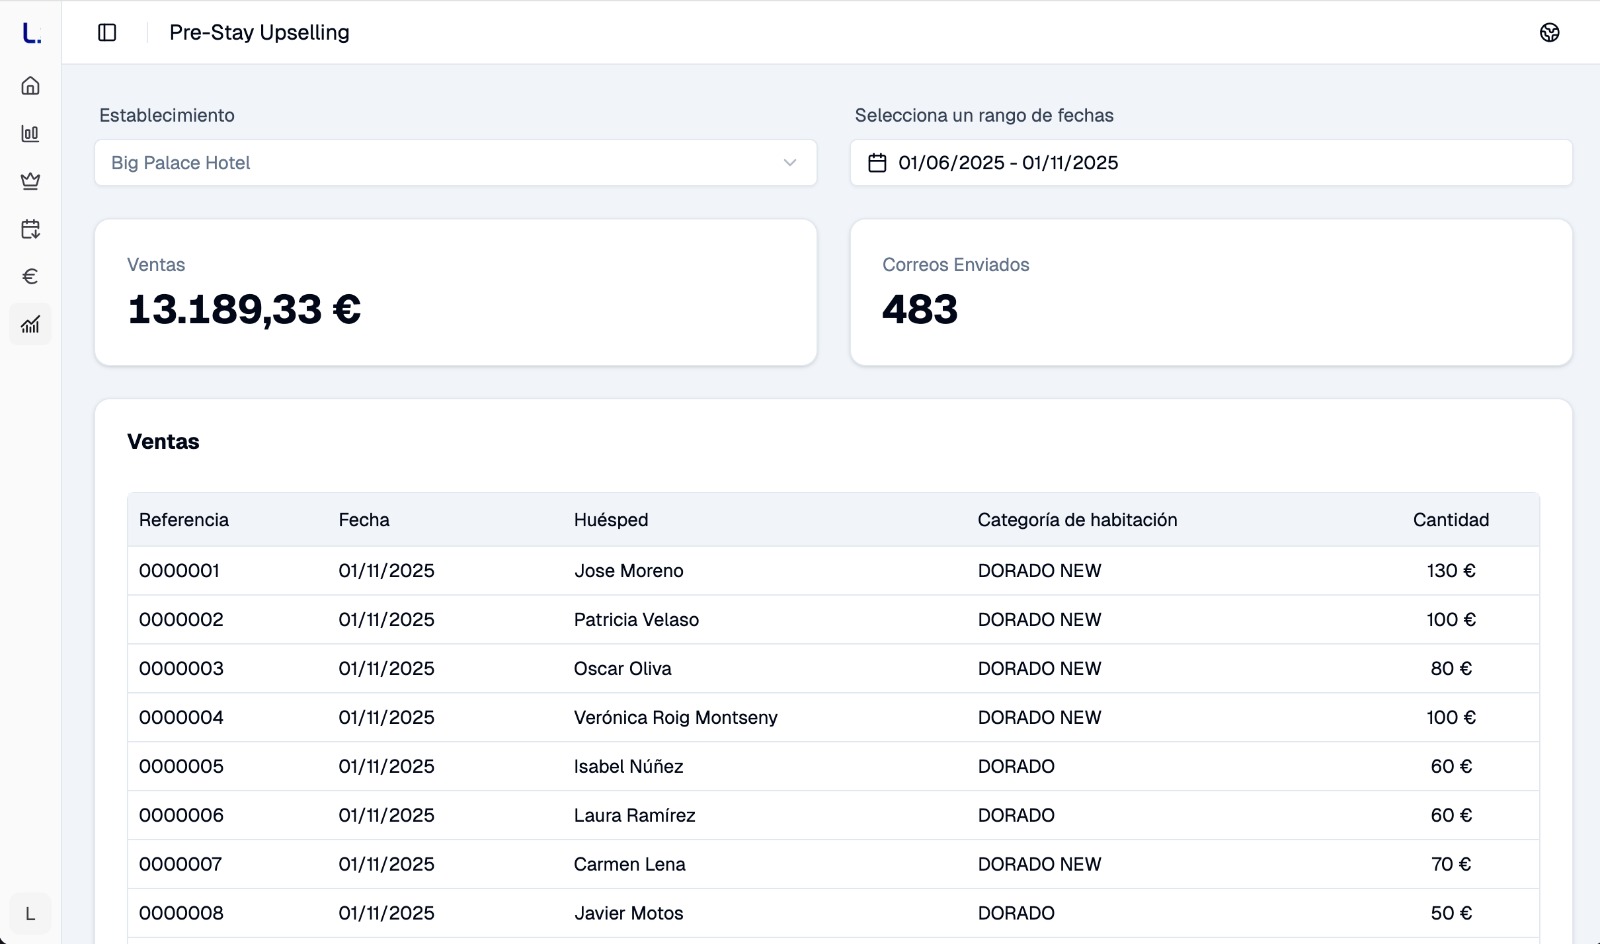Click the Cantidad column header

1450,520
